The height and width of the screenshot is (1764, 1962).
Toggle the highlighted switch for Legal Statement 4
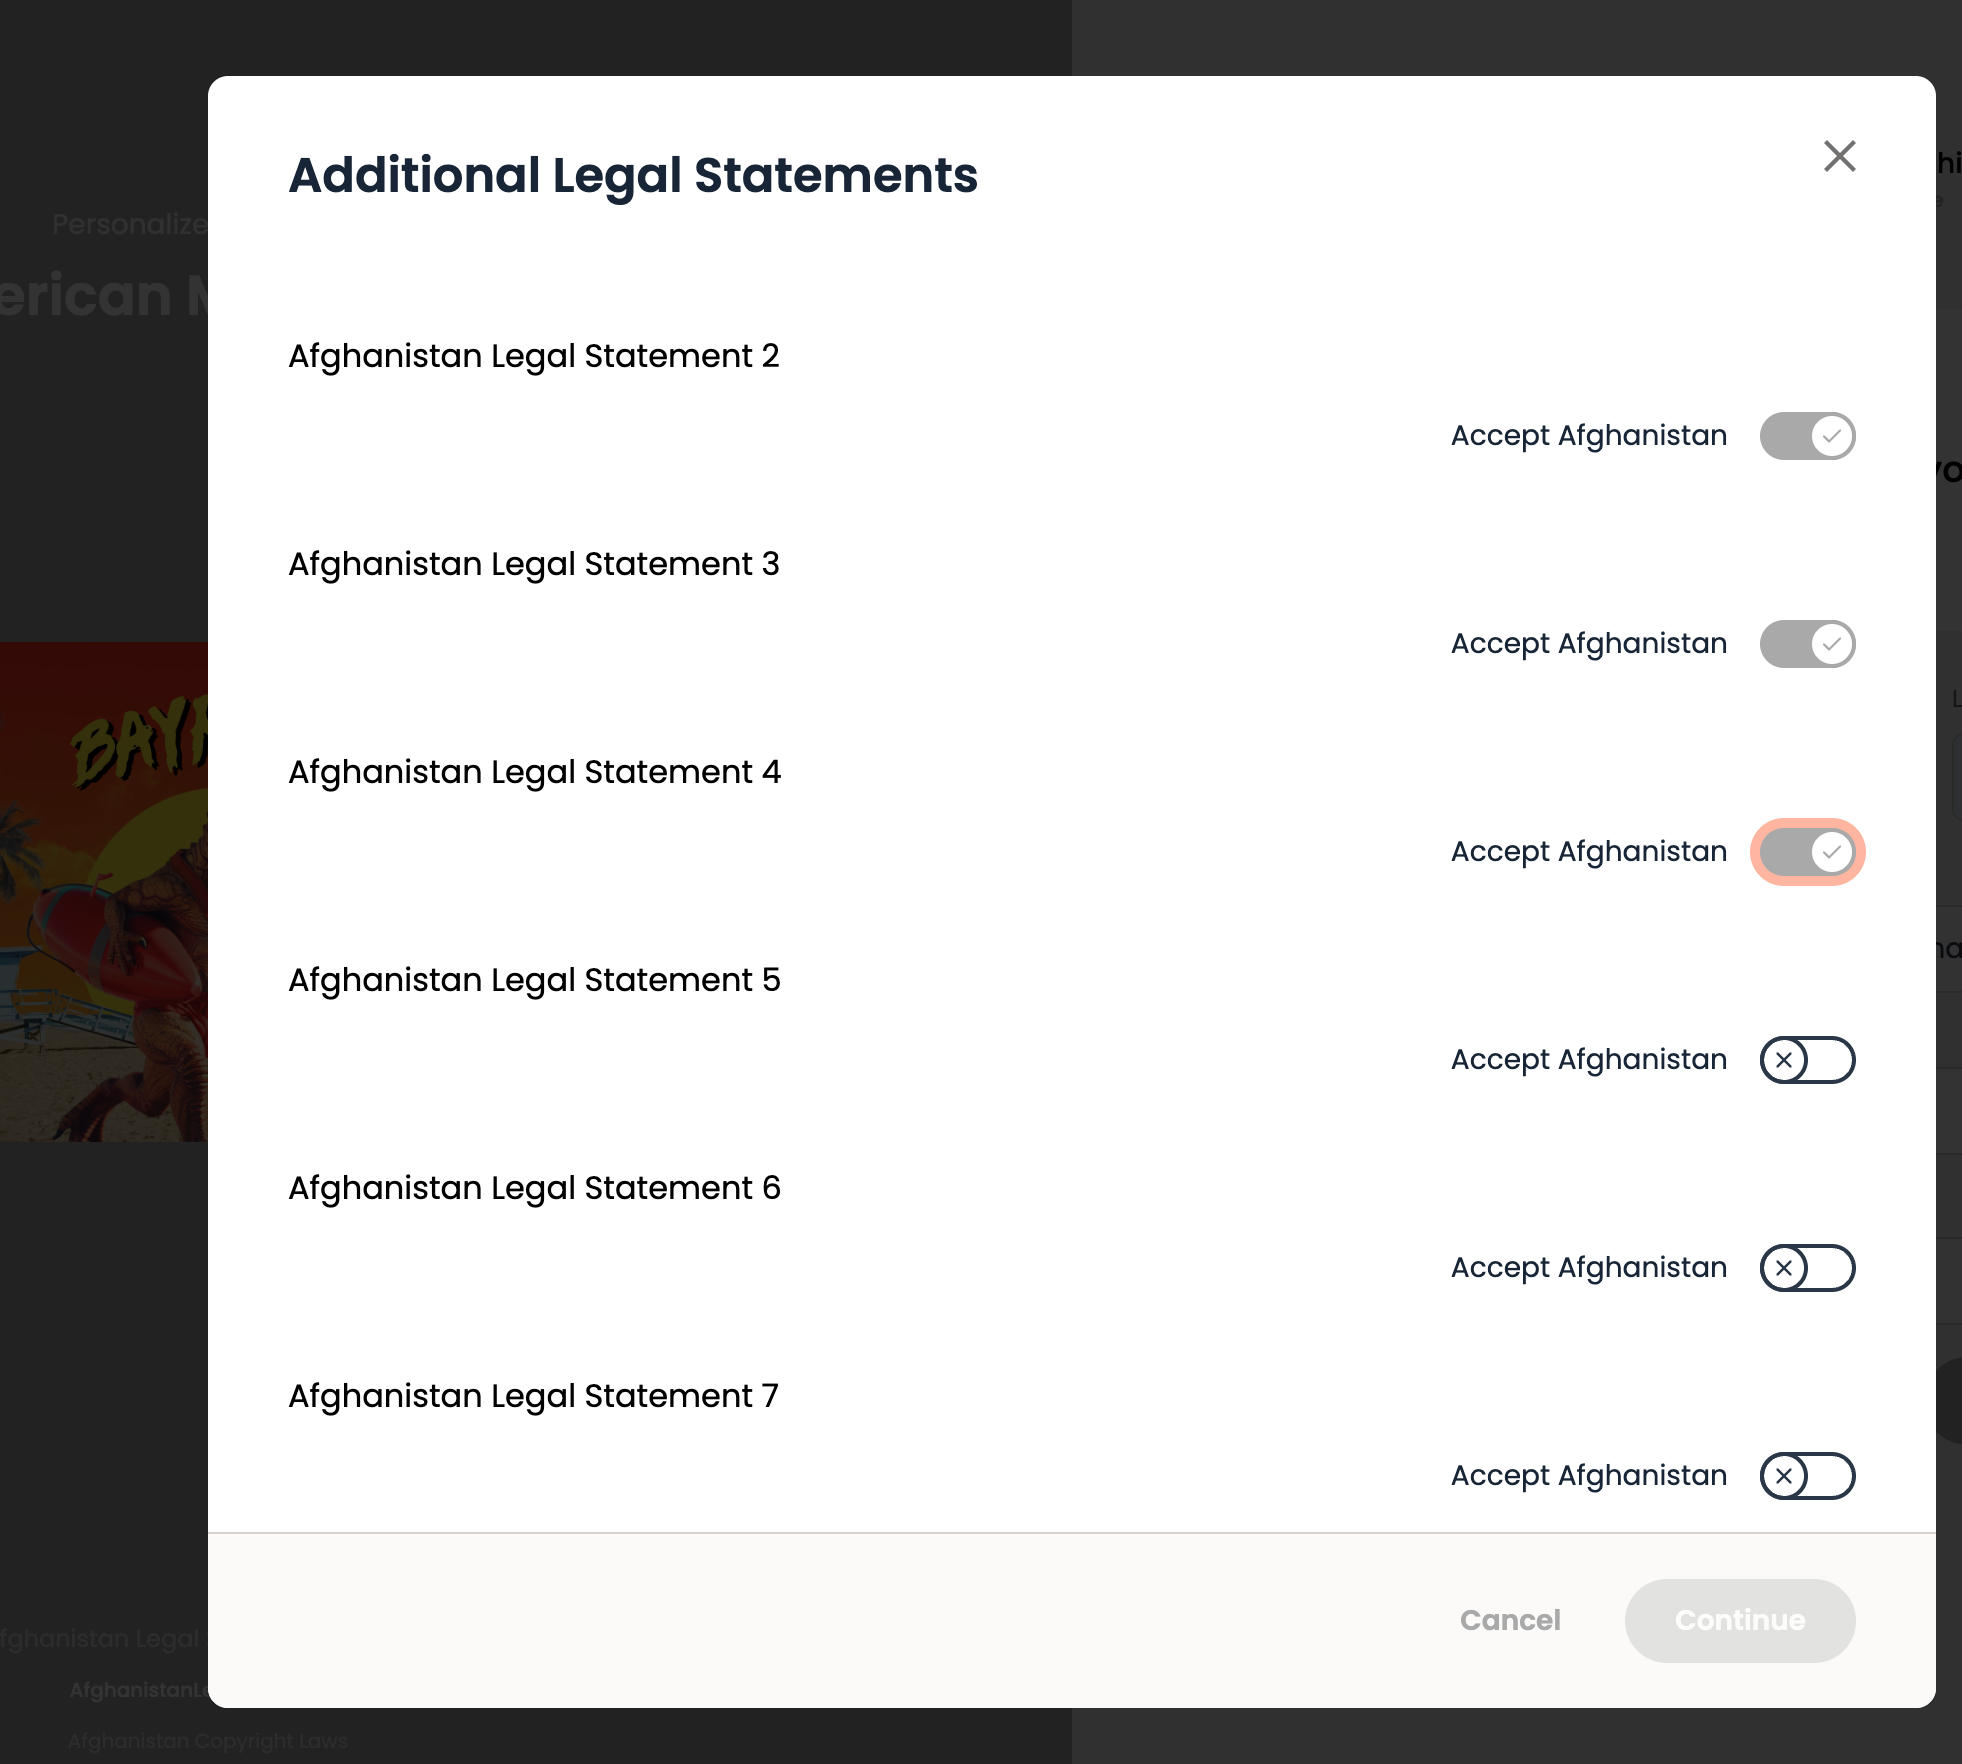[x=1807, y=852]
